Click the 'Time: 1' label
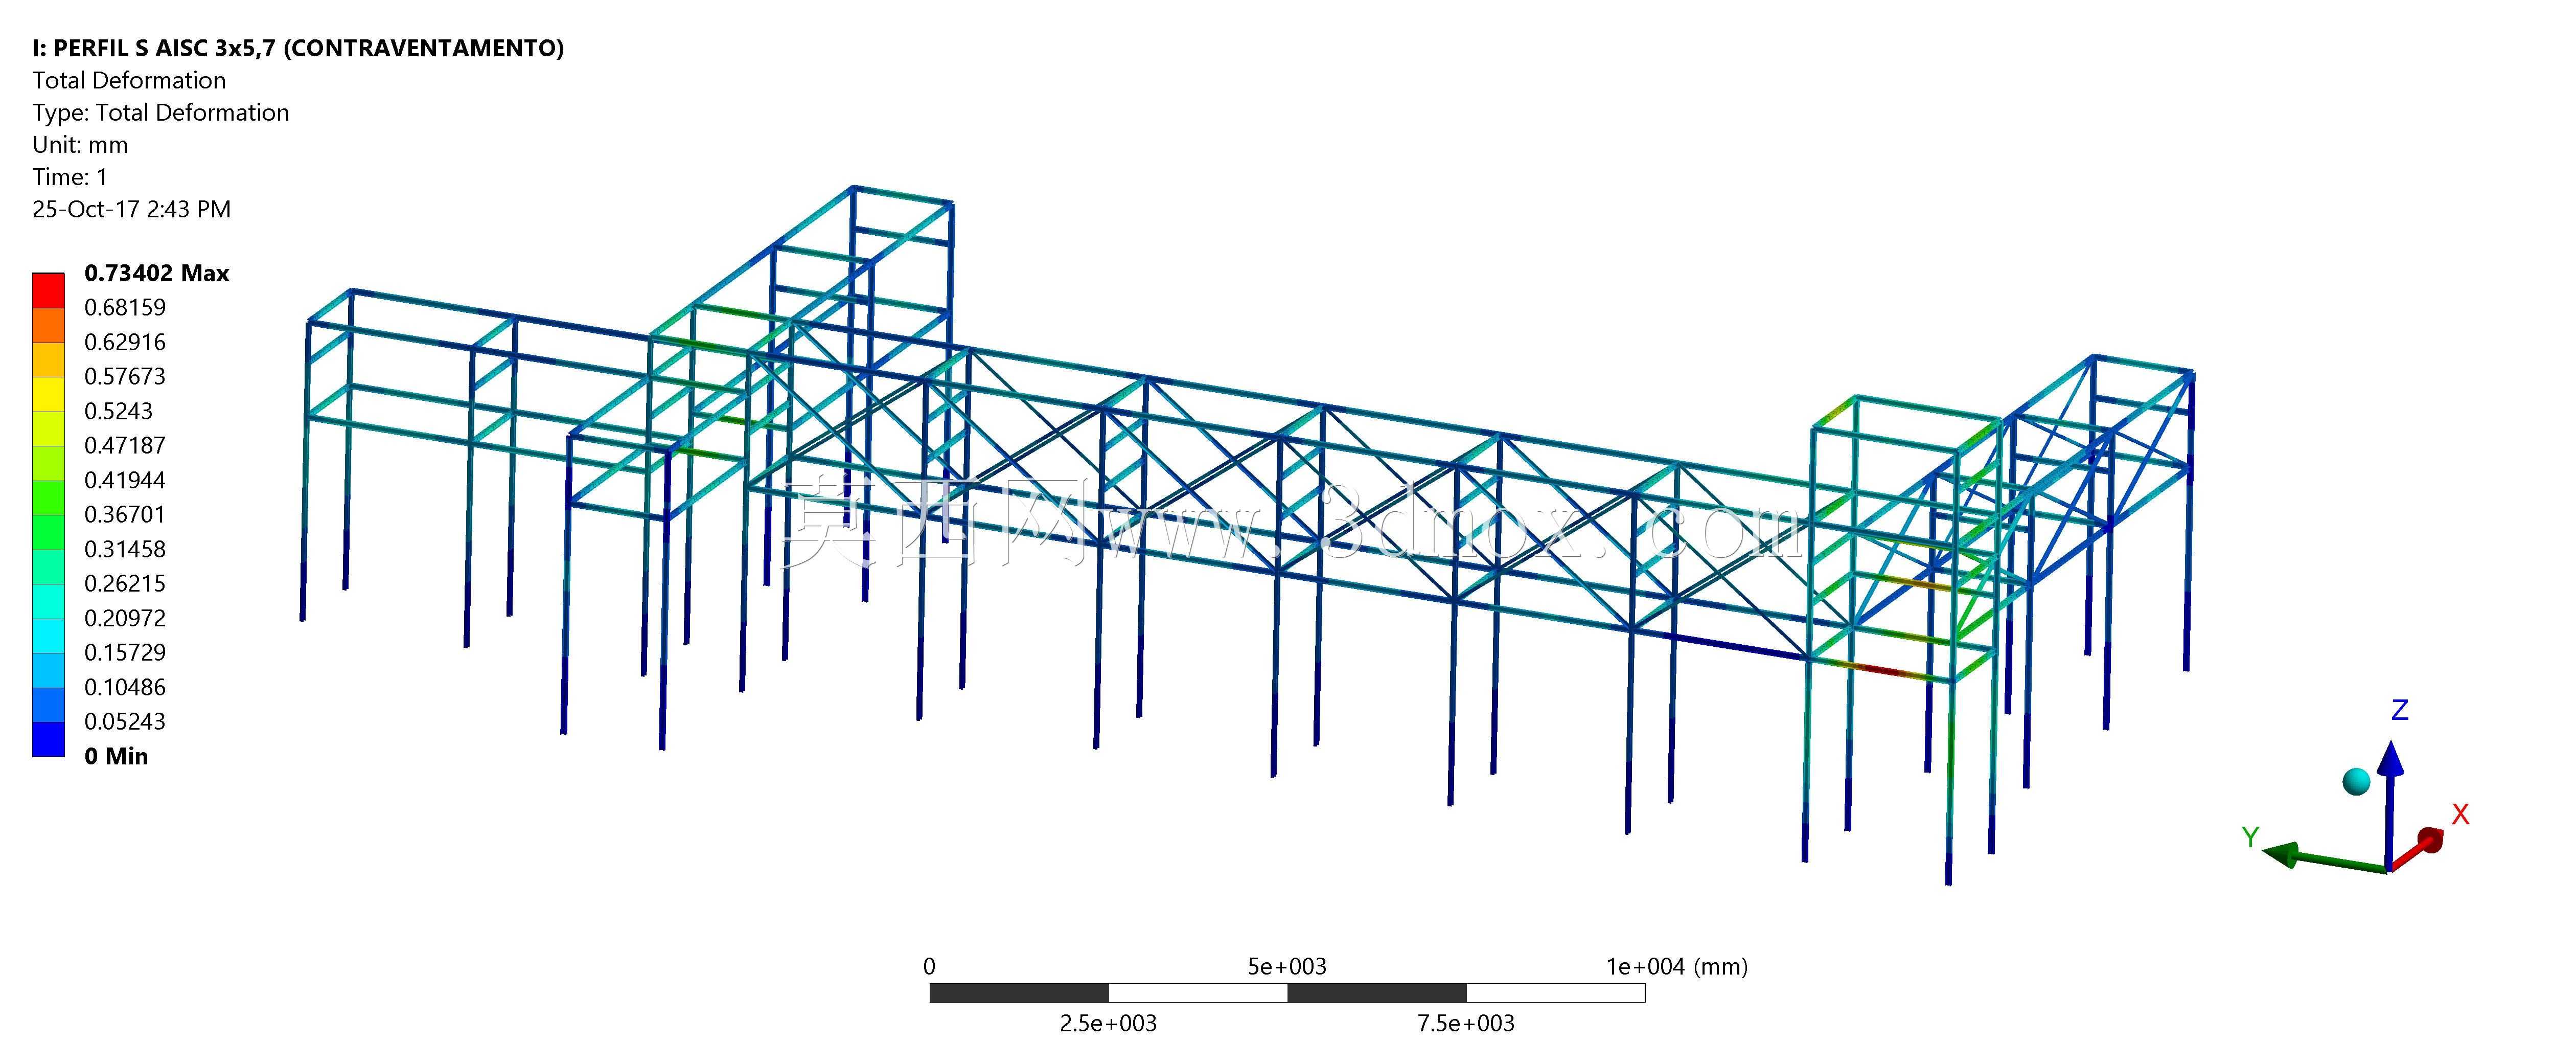Viewport: 2576px width, 1041px height. pyautogui.click(x=69, y=177)
